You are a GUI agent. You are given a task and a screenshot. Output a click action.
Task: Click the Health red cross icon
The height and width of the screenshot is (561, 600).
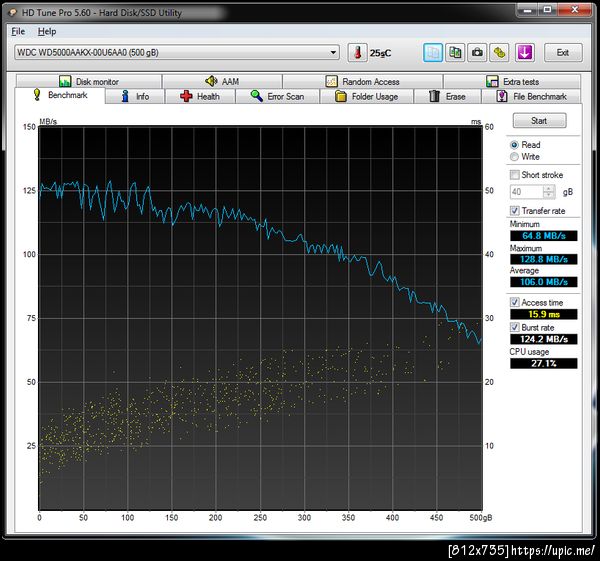point(186,96)
